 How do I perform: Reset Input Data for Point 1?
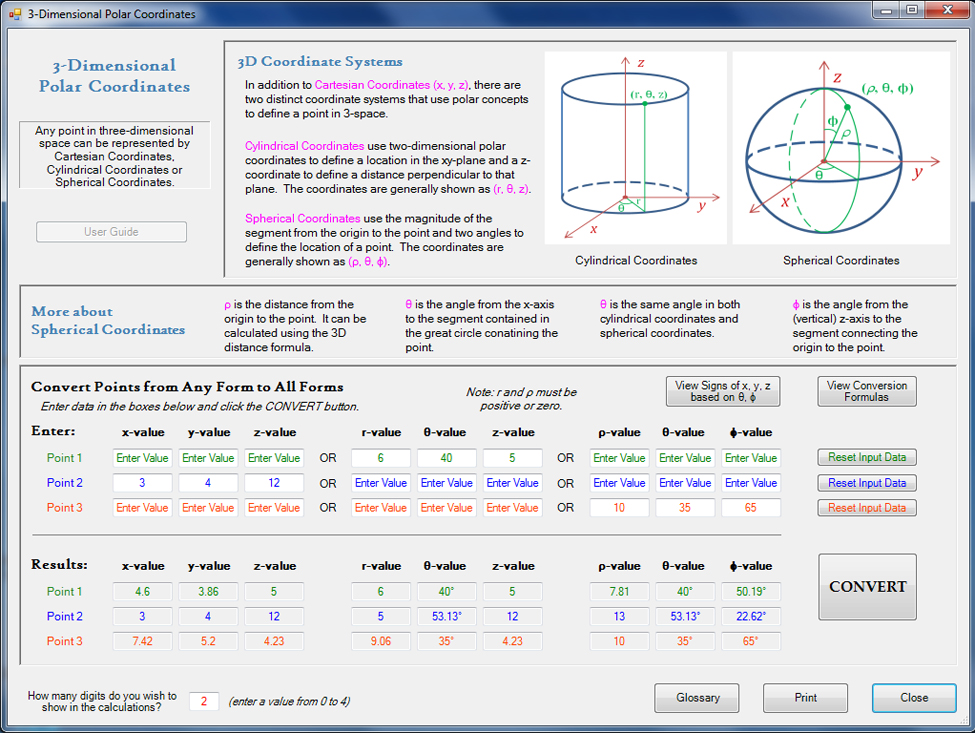point(866,458)
